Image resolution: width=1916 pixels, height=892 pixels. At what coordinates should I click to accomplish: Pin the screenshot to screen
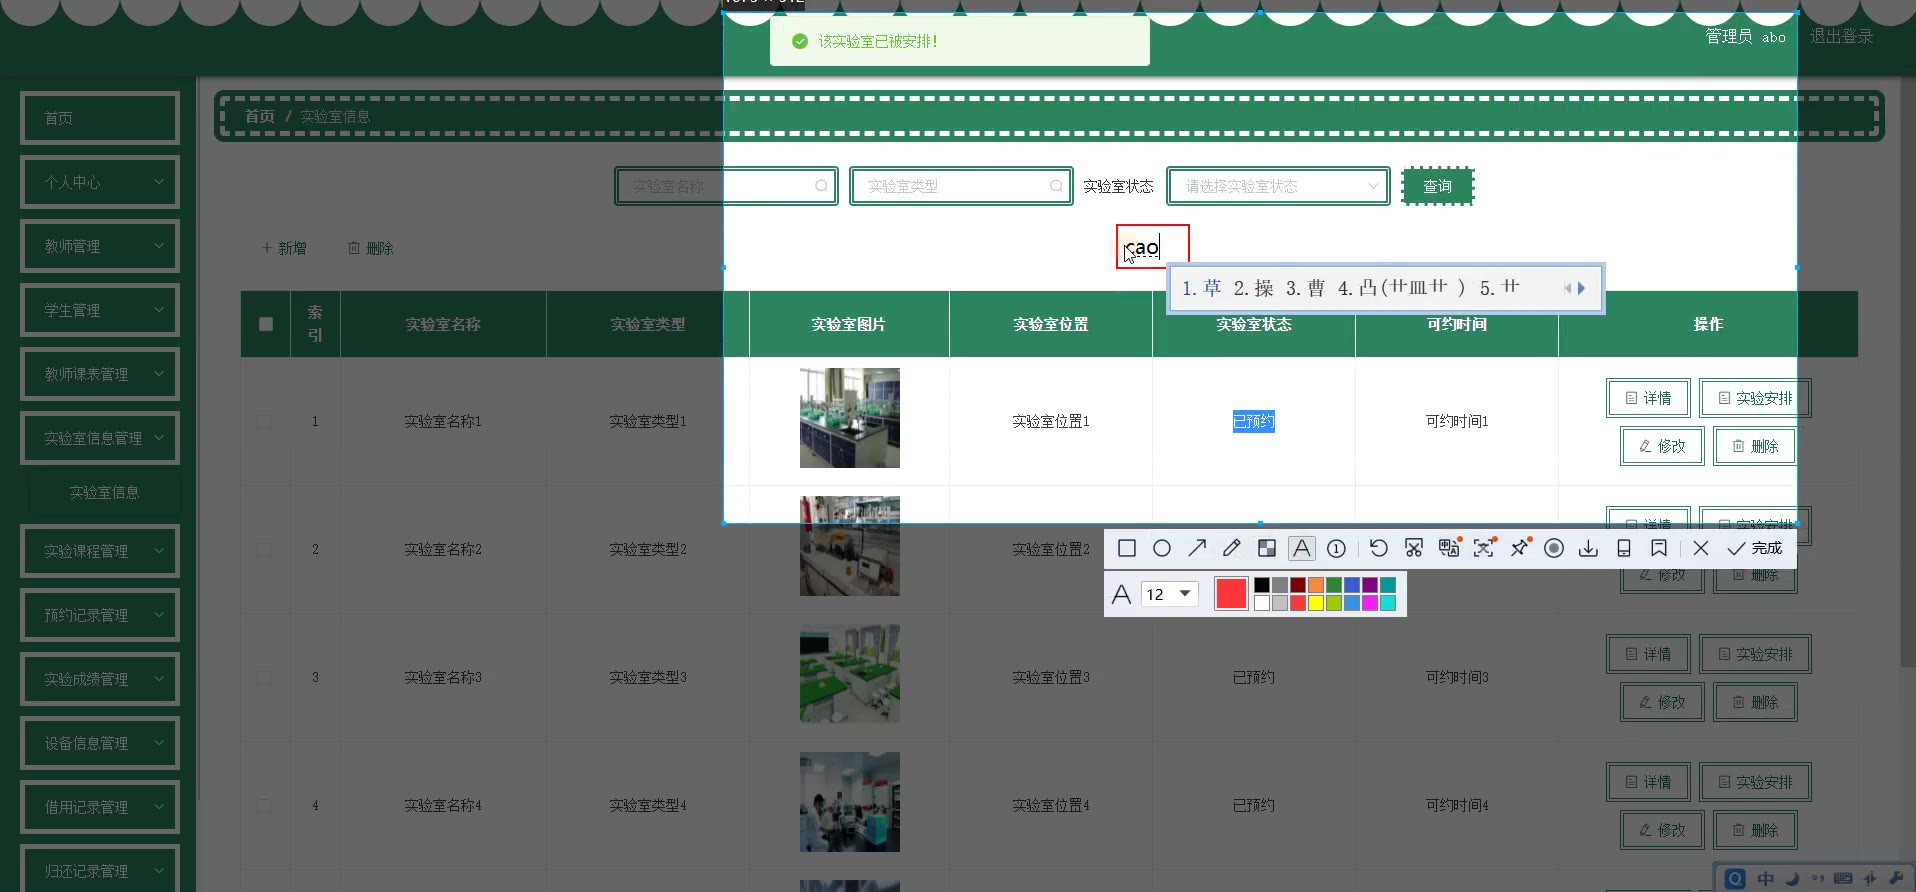point(1519,548)
